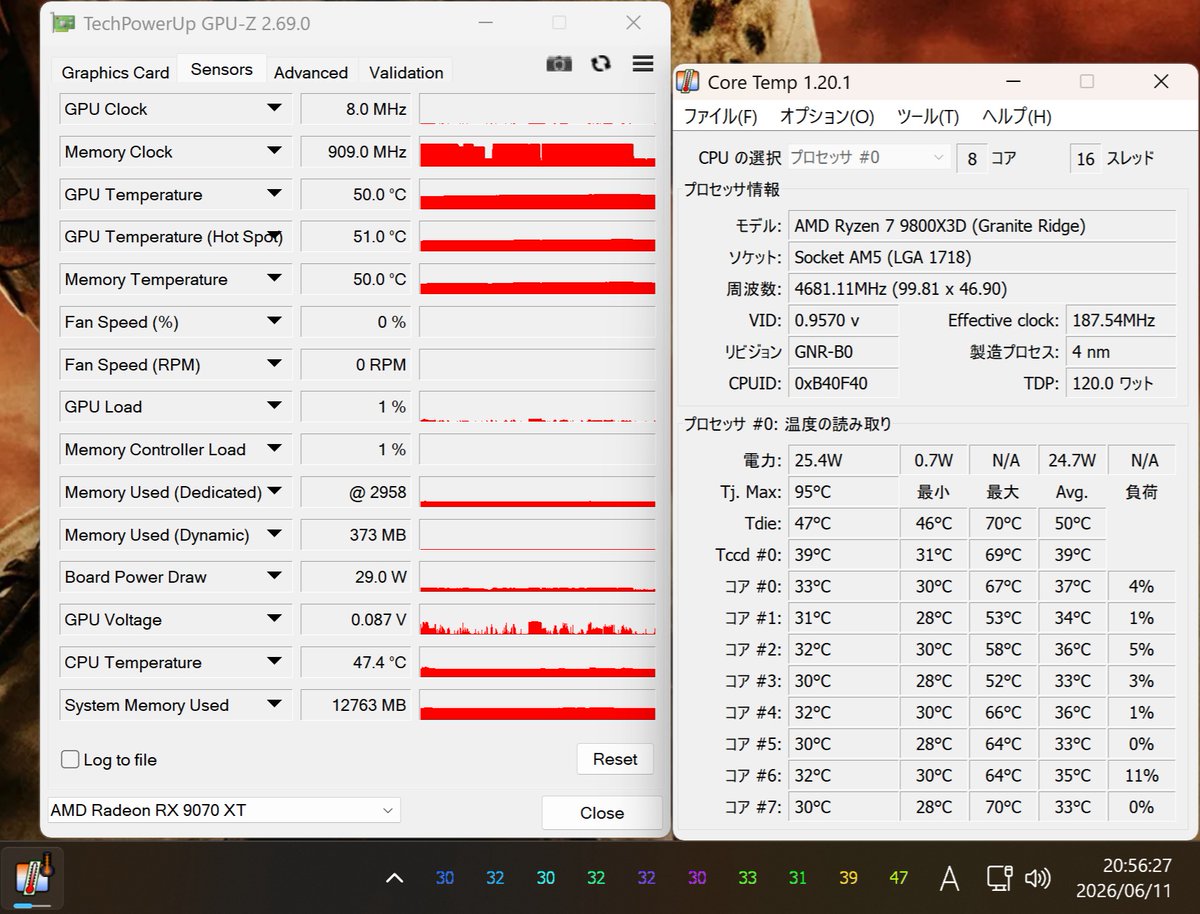Expand the Memory Temperature dropdown arrow
This screenshot has height=914, width=1200.
(x=274, y=279)
